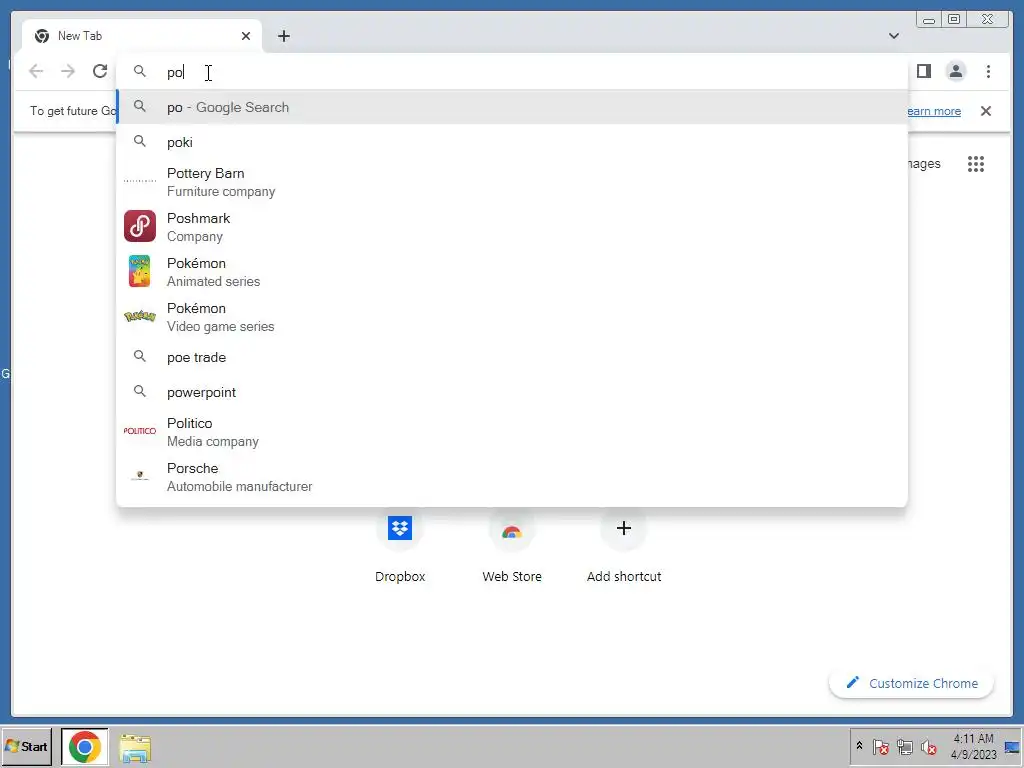Viewport: 1024px width, 768px height.
Task: Expand the tab search chevron
Action: pyautogui.click(x=893, y=36)
